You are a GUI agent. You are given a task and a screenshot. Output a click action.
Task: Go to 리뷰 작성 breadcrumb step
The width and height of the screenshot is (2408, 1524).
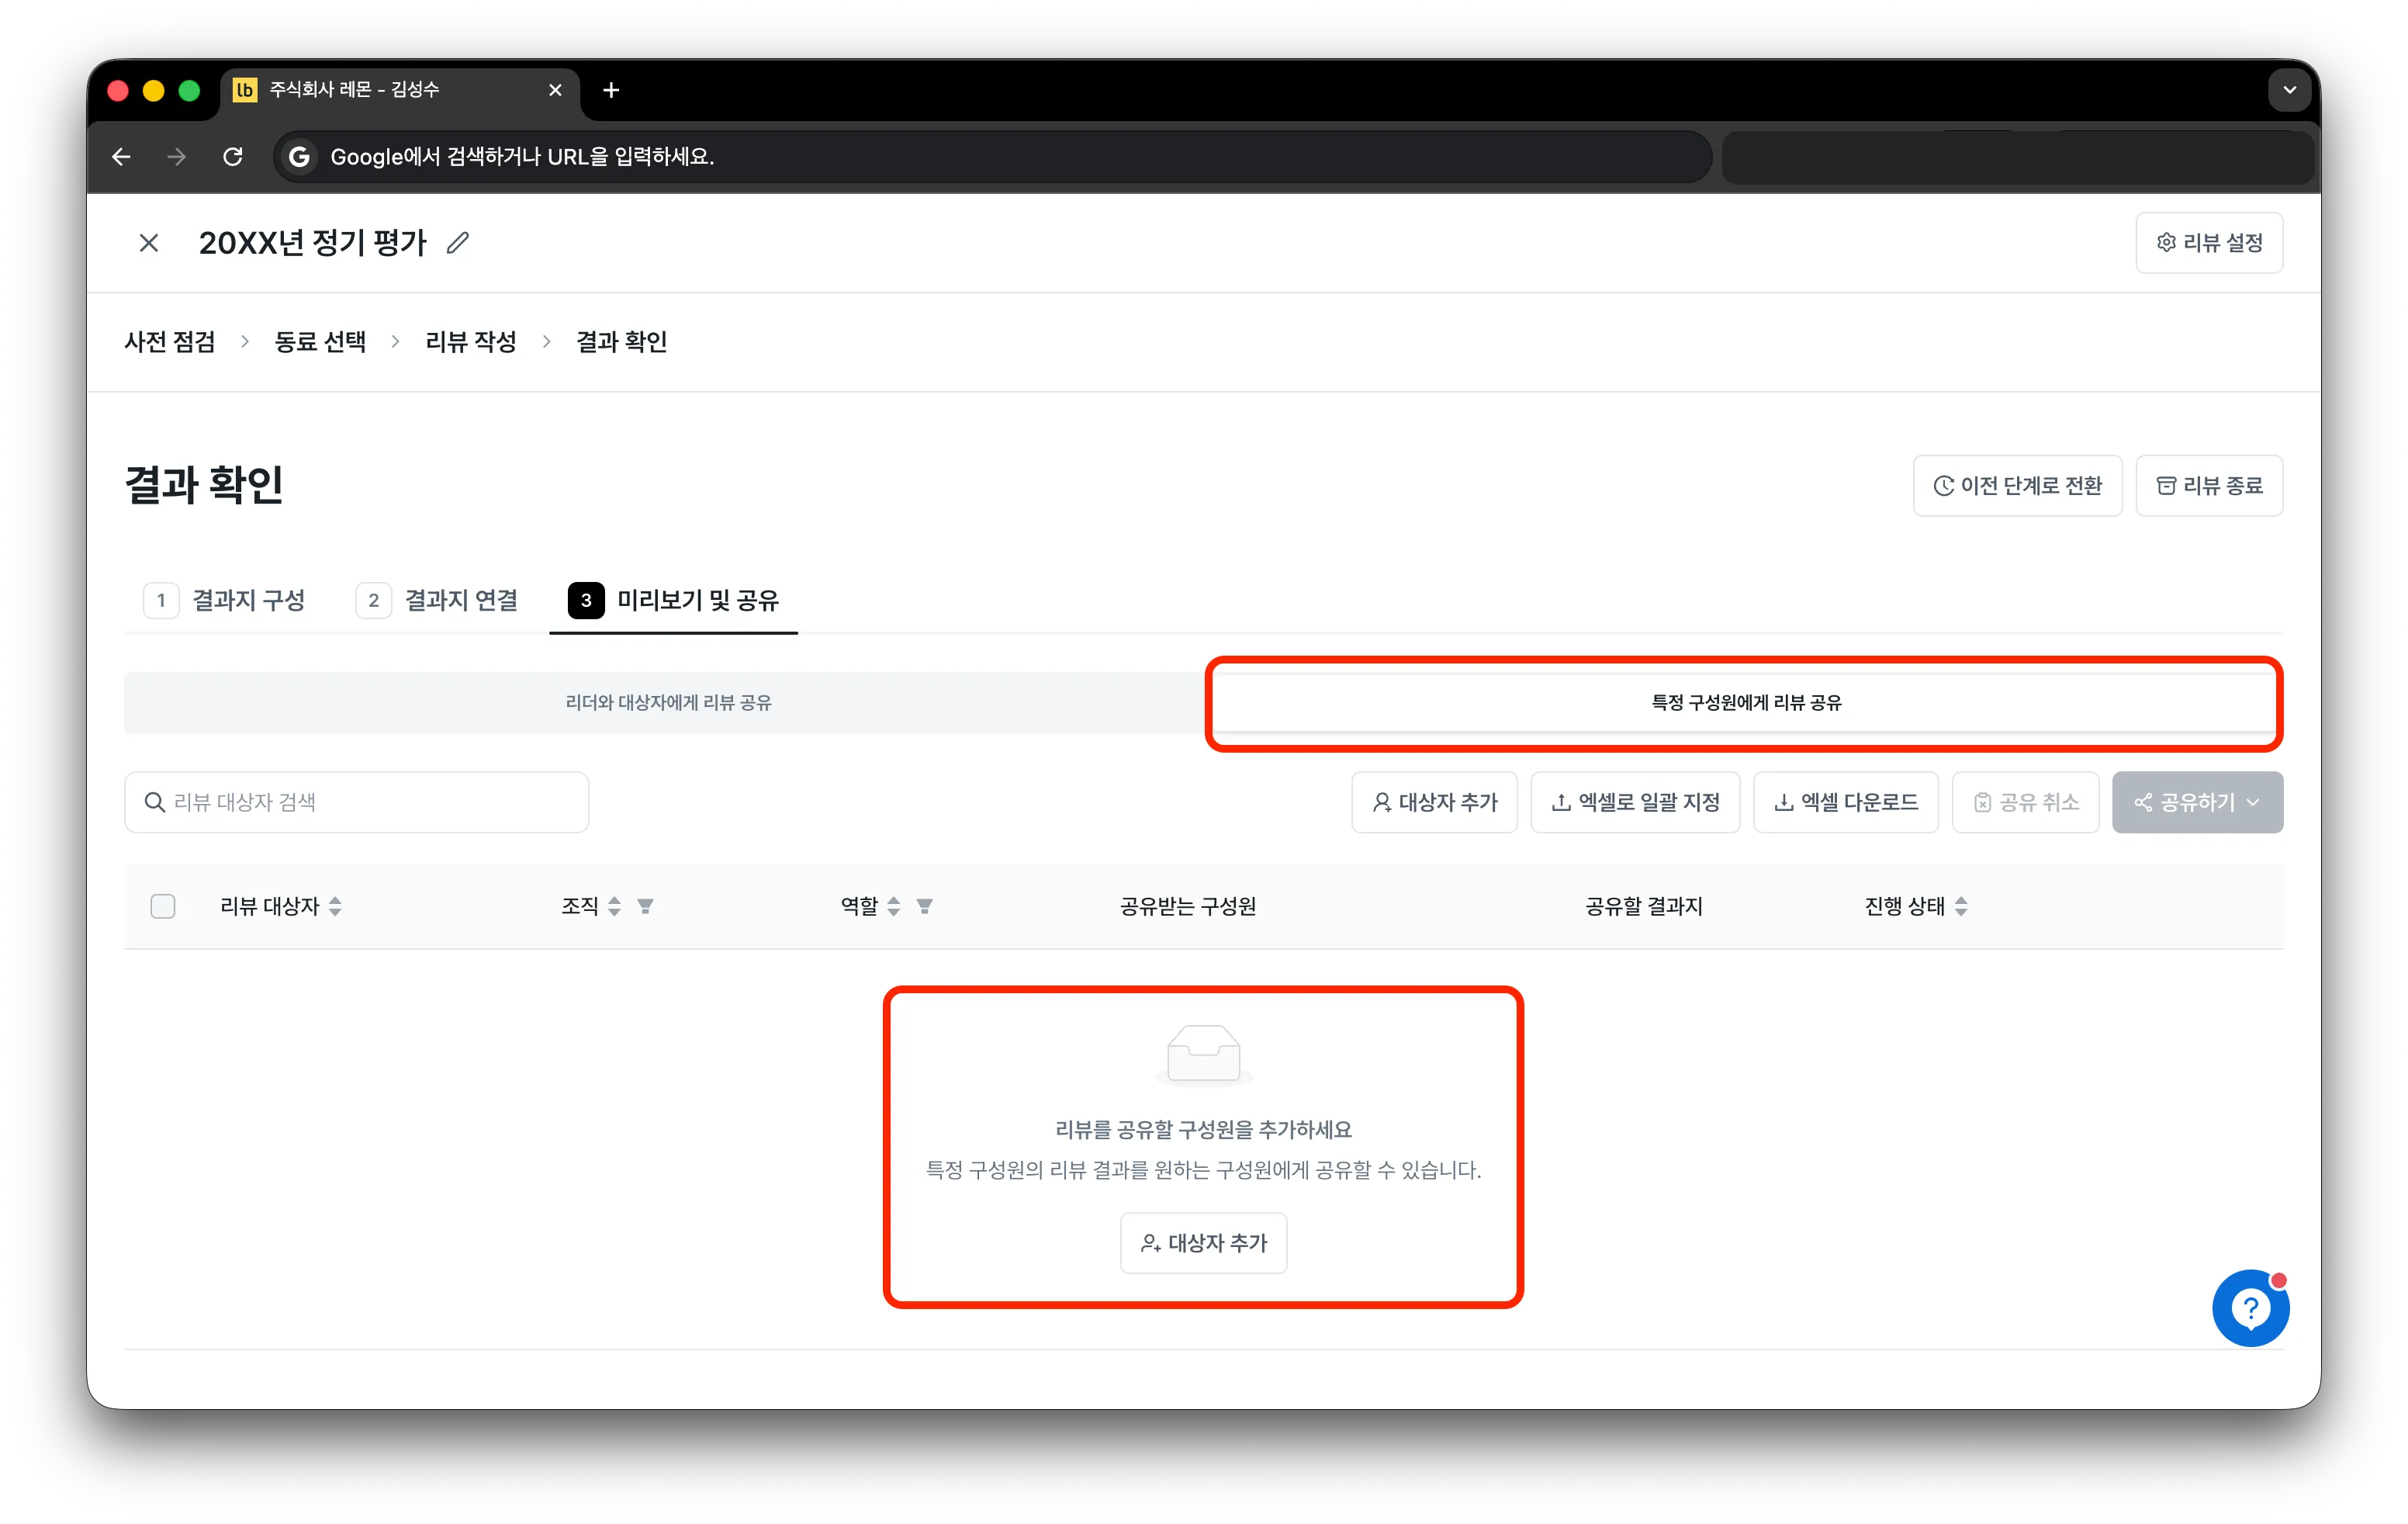coord(471,342)
